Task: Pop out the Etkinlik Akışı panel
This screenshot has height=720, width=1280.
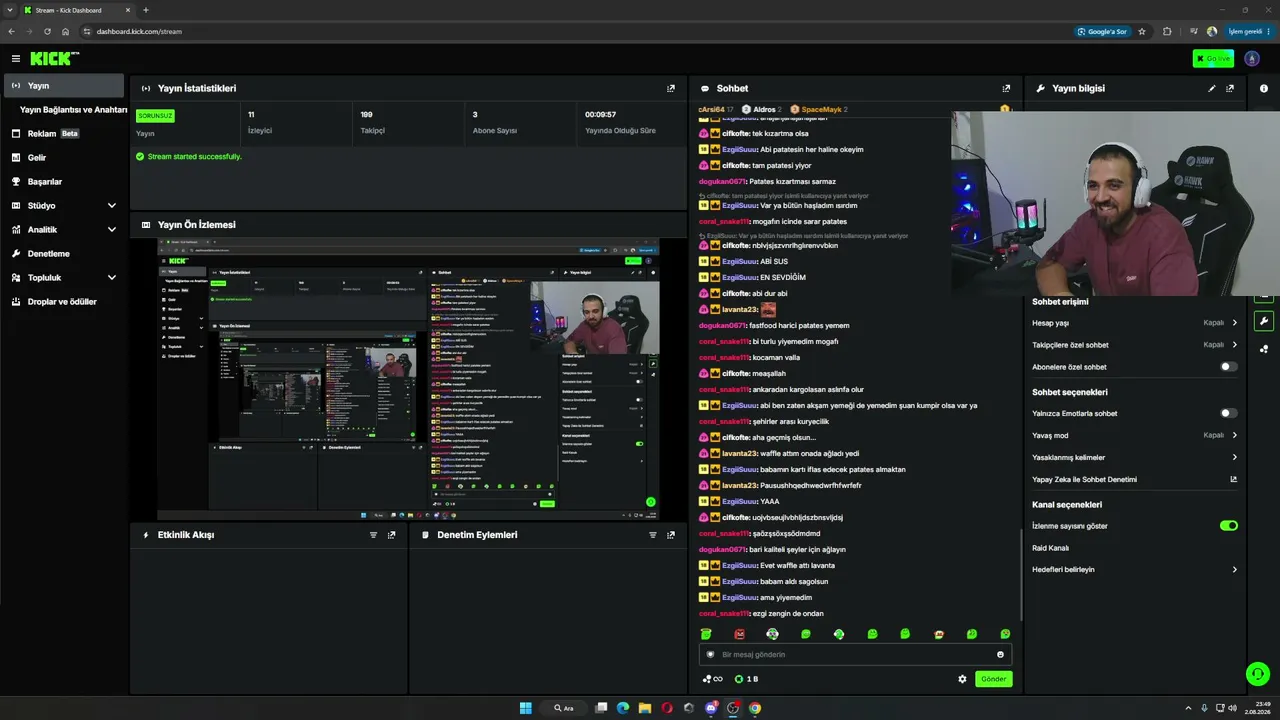Action: (391, 535)
